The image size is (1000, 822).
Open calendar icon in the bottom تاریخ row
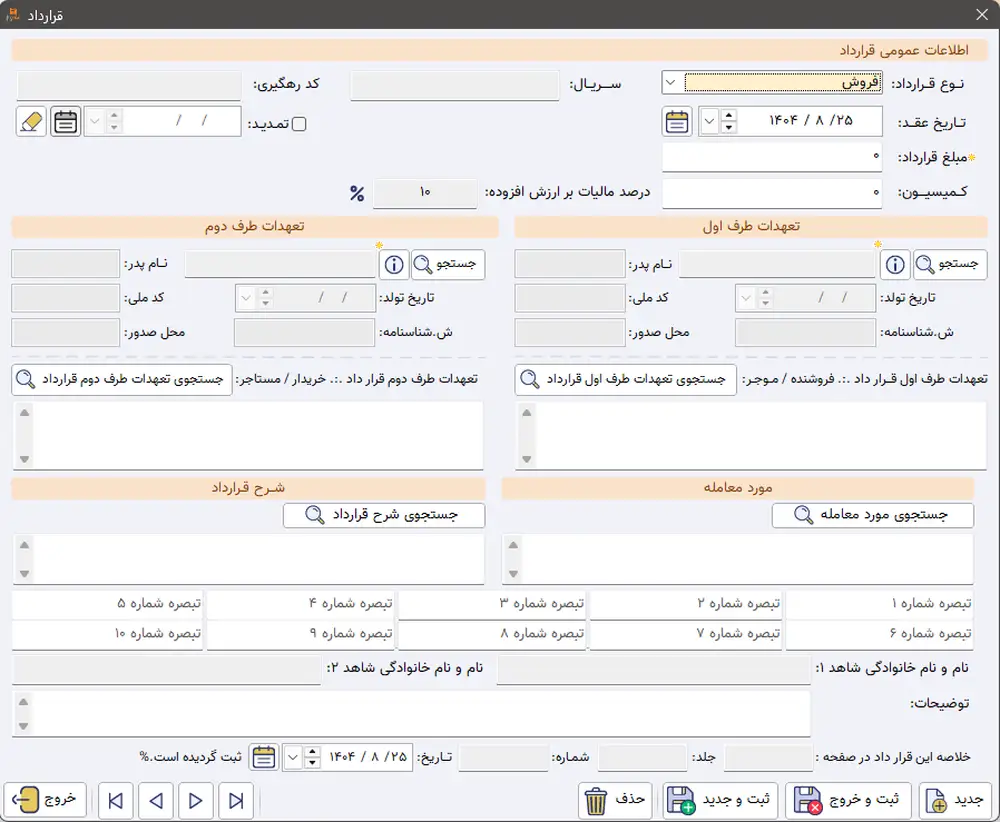tap(264, 757)
